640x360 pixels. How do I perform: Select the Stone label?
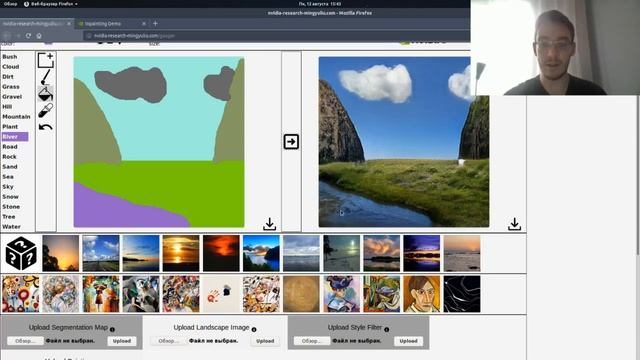click(x=11, y=207)
